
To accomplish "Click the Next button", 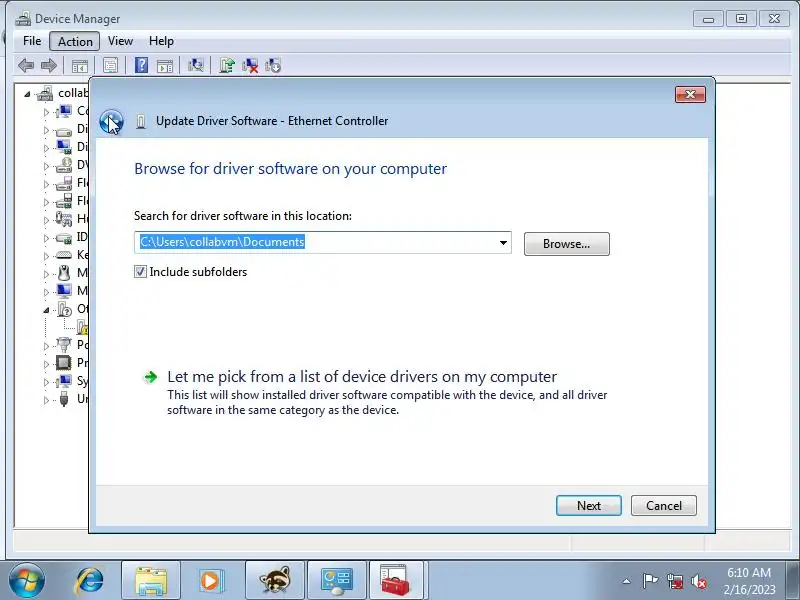I will coord(589,506).
